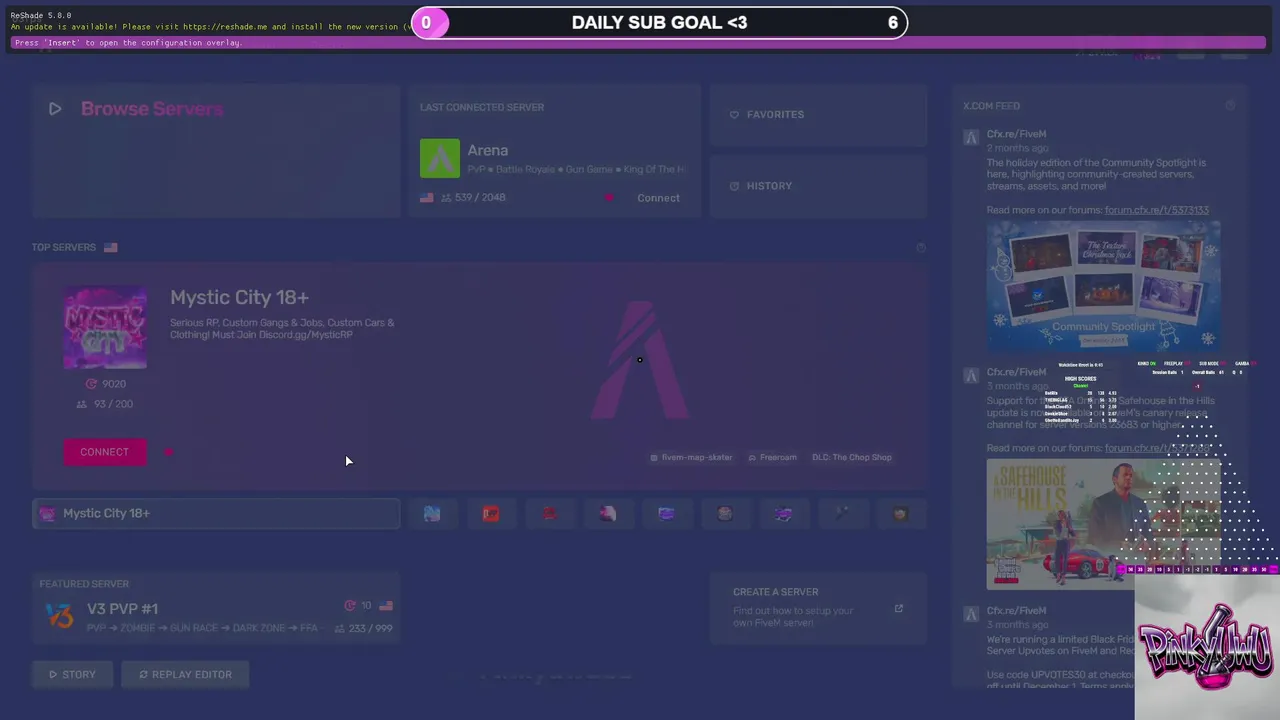The image size is (1280, 720).
Task: Open the first post author Cfx.re/FiveM
Action: click(1017, 134)
